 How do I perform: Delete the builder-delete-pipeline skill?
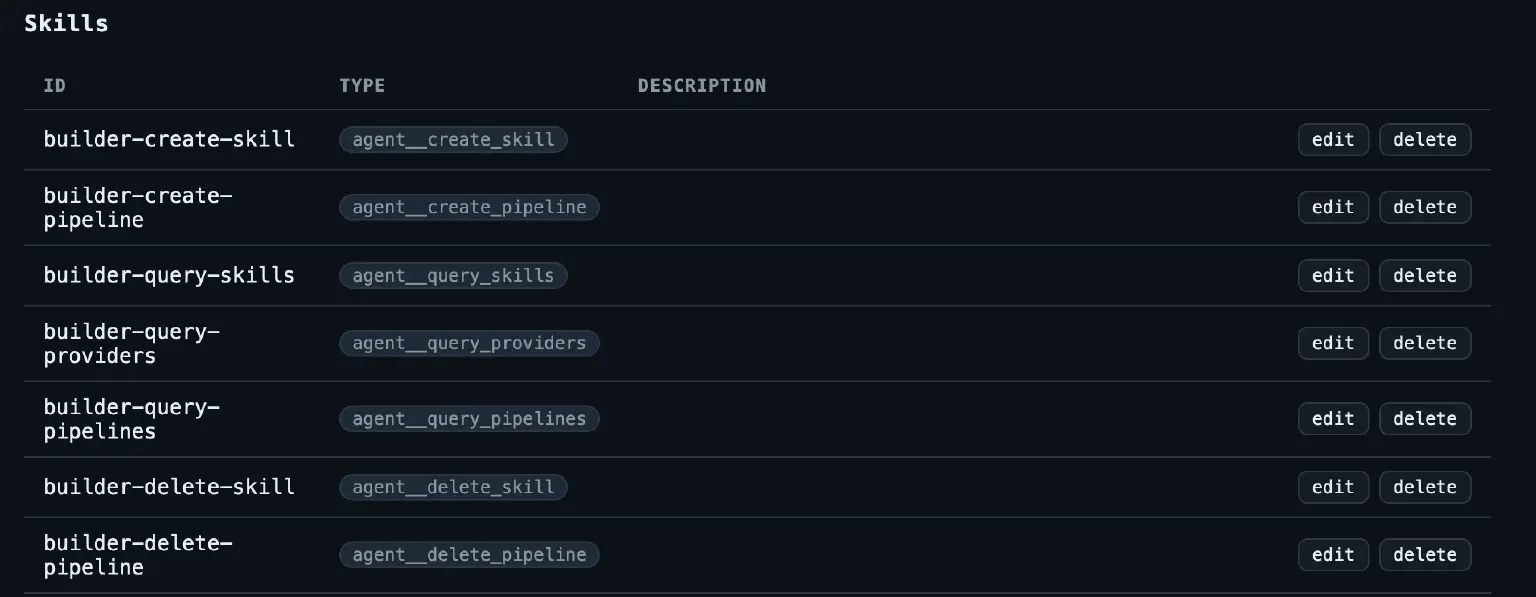click(x=1425, y=555)
